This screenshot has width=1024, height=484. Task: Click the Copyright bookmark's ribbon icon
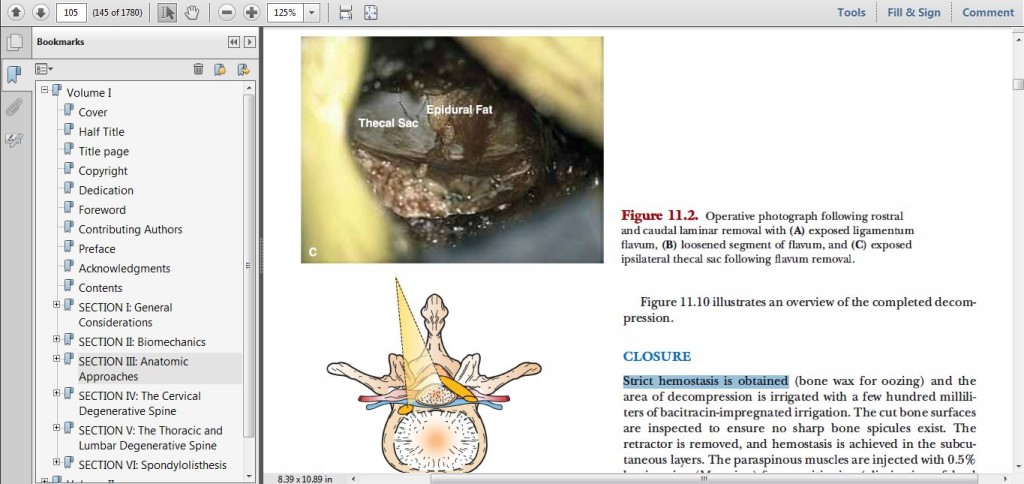point(69,169)
